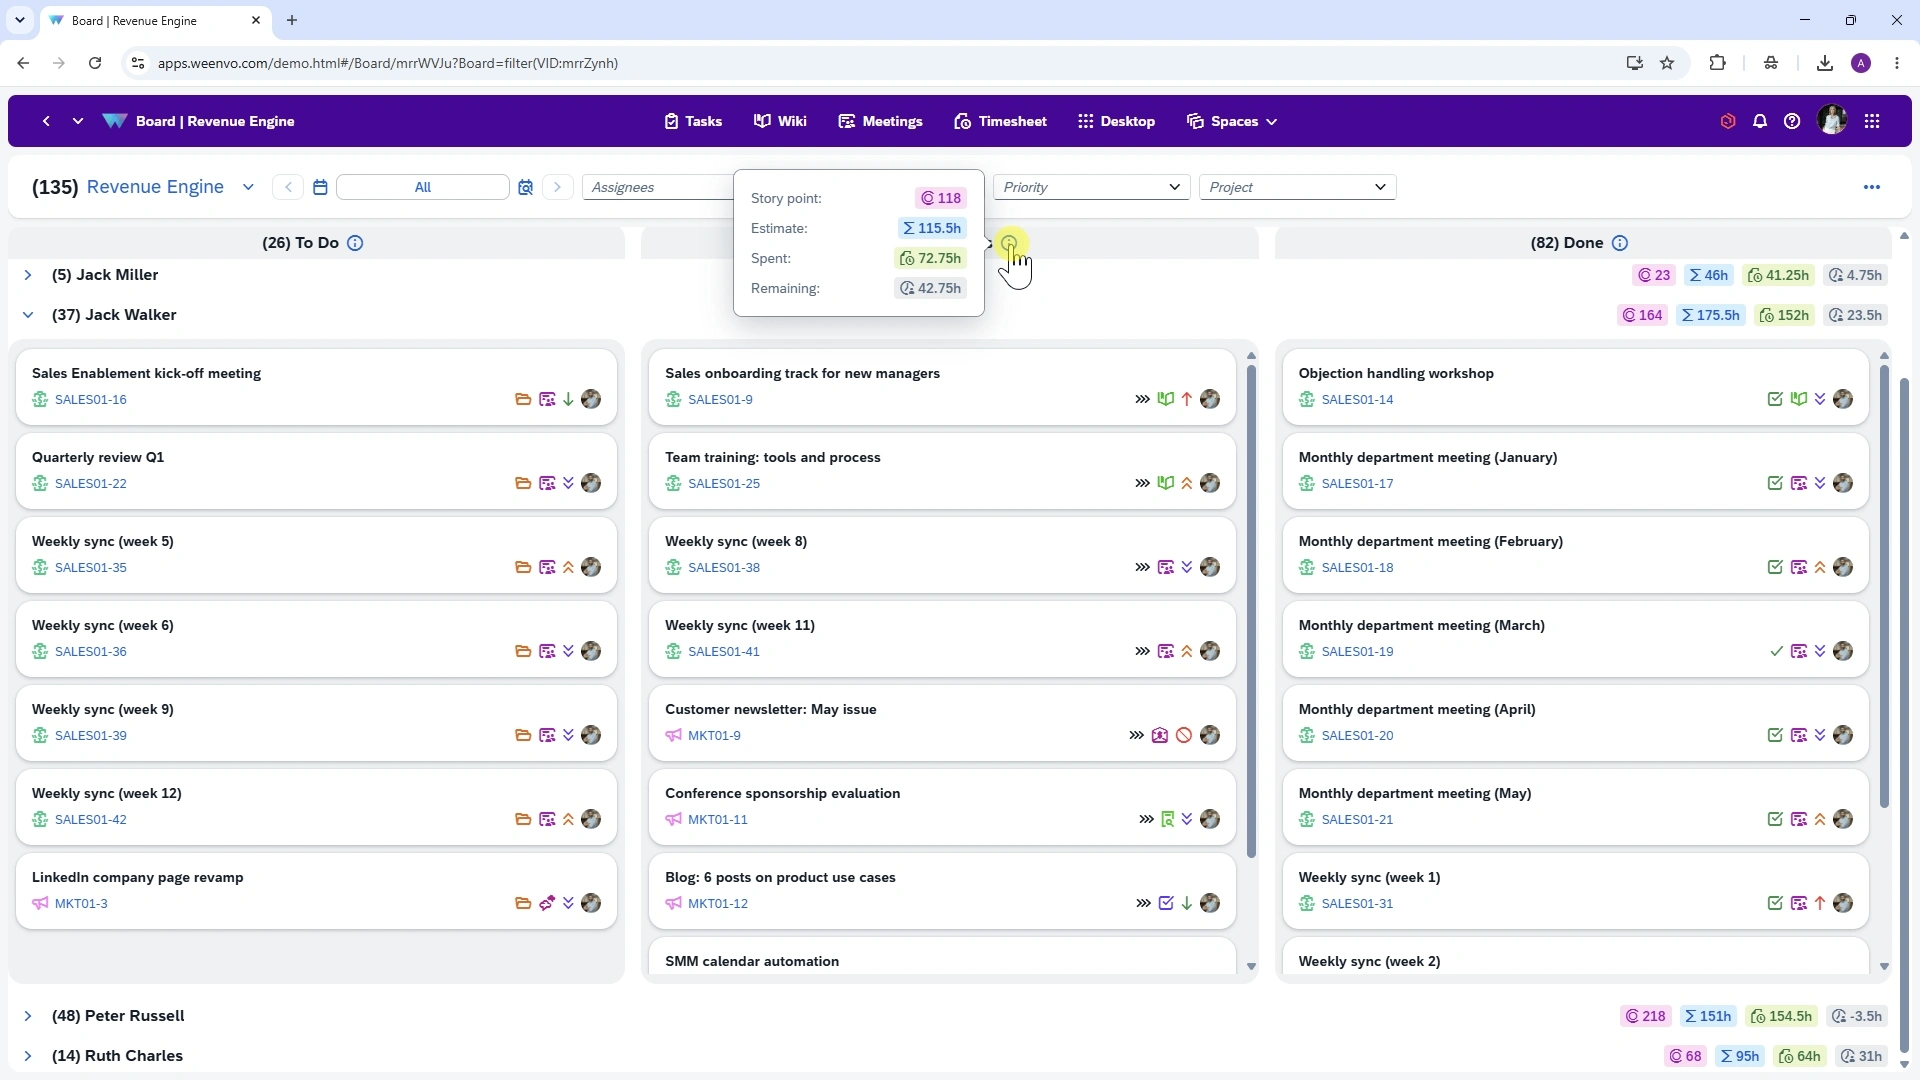Expand the Ruth Charles swimlane

(x=28, y=1056)
